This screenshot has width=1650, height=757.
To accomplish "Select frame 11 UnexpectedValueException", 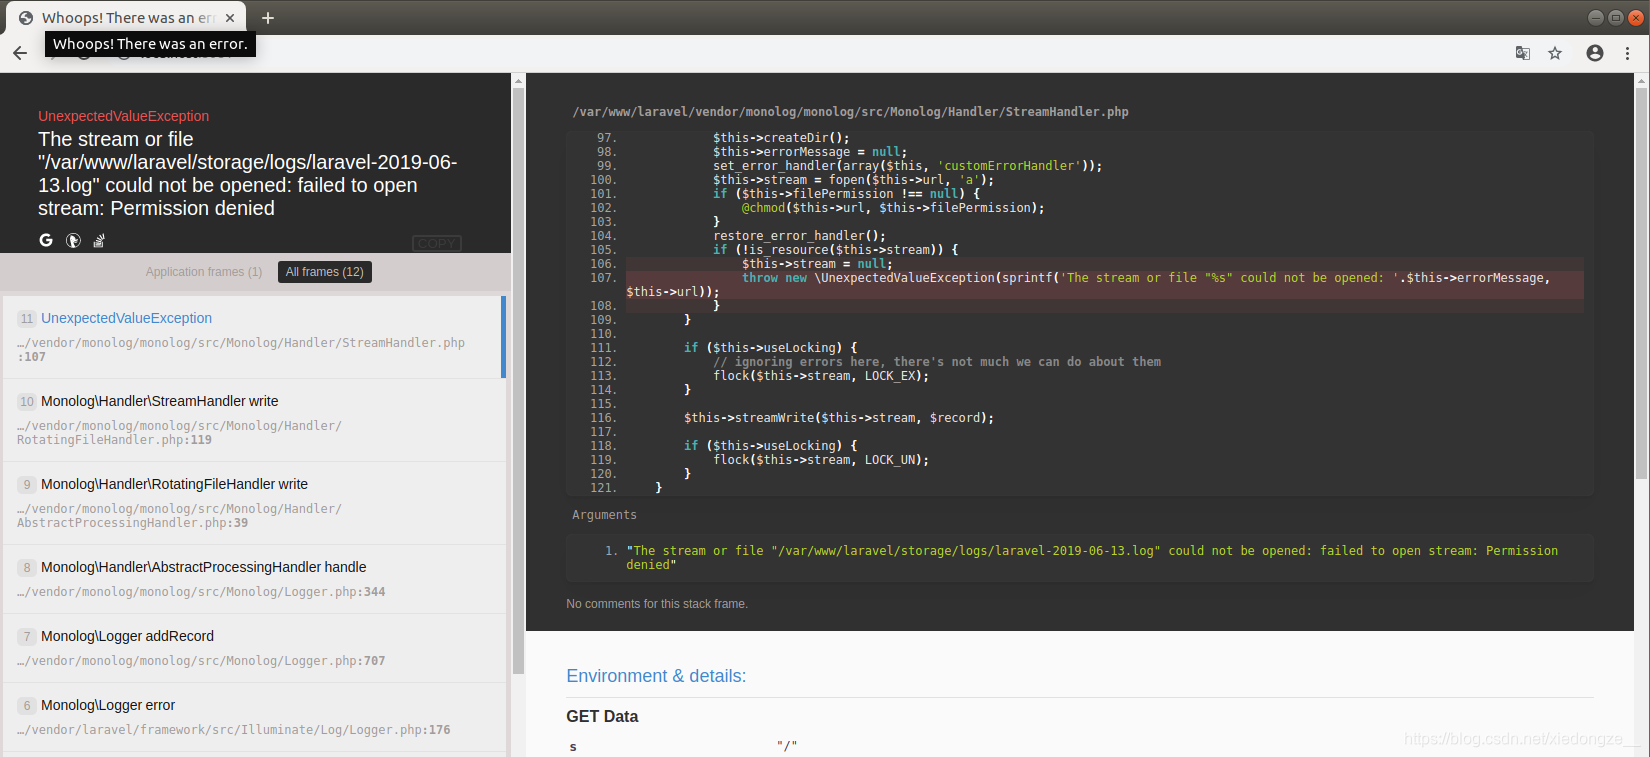I will [x=254, y=337].
